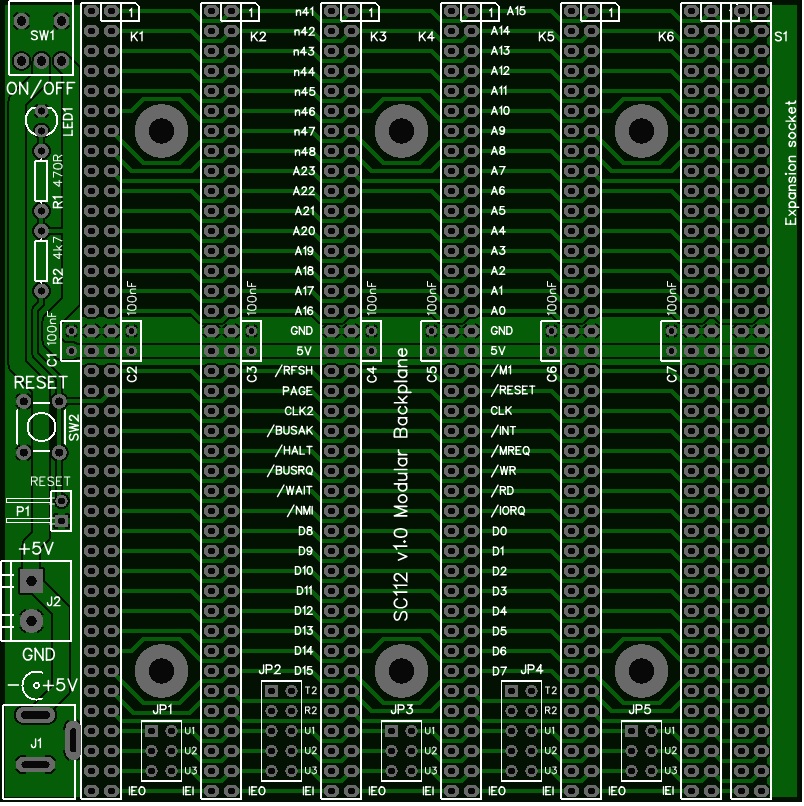The width and height of the screenshot is (804, 806).
Task: Select the D15 data label
Action: coord(303,671)
